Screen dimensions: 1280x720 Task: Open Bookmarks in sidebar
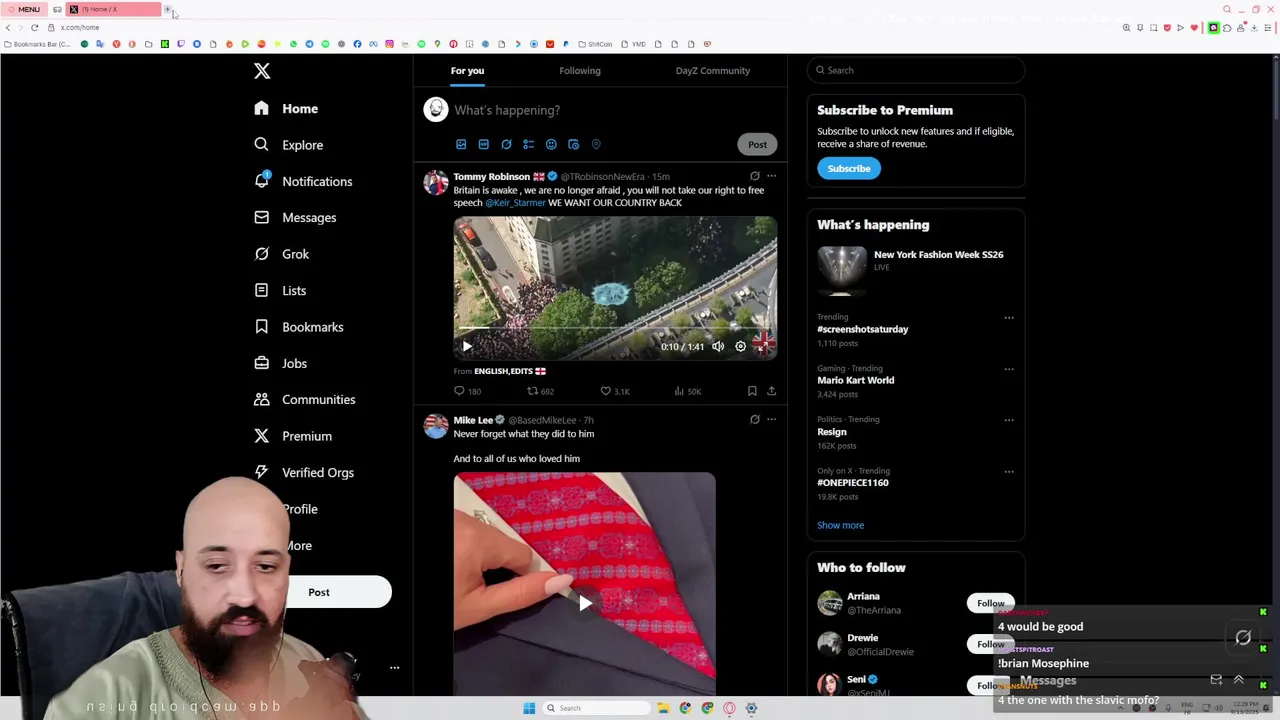[x=298, y=327]
